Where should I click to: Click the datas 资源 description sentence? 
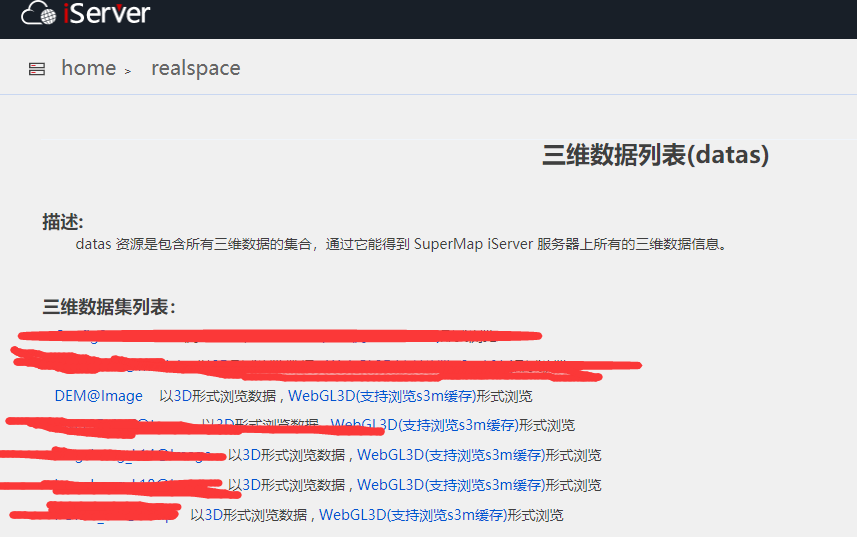click(402, 244)
